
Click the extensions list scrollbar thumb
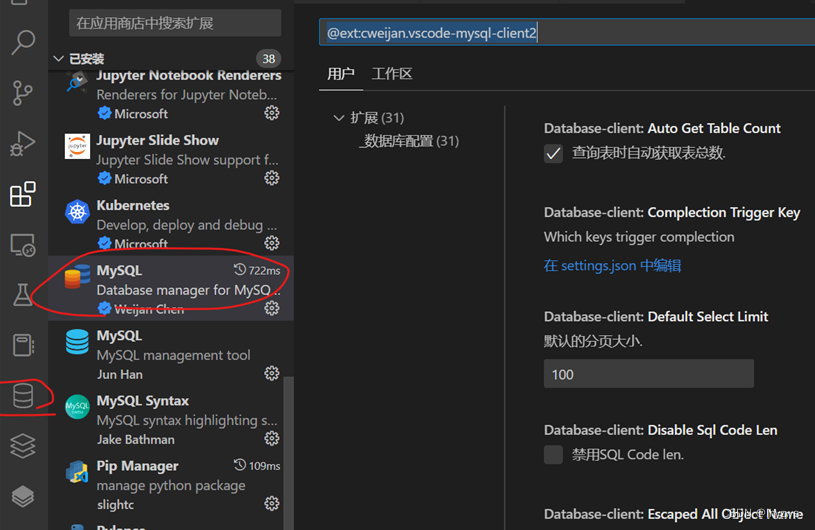289,453
